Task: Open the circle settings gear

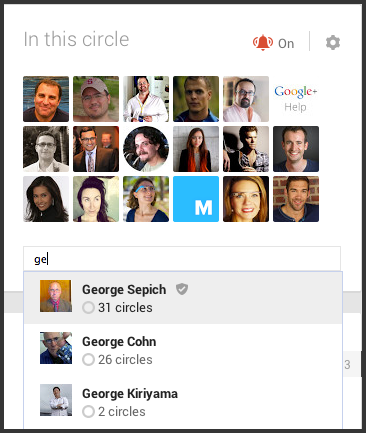Action: click(x=333, y=43)
